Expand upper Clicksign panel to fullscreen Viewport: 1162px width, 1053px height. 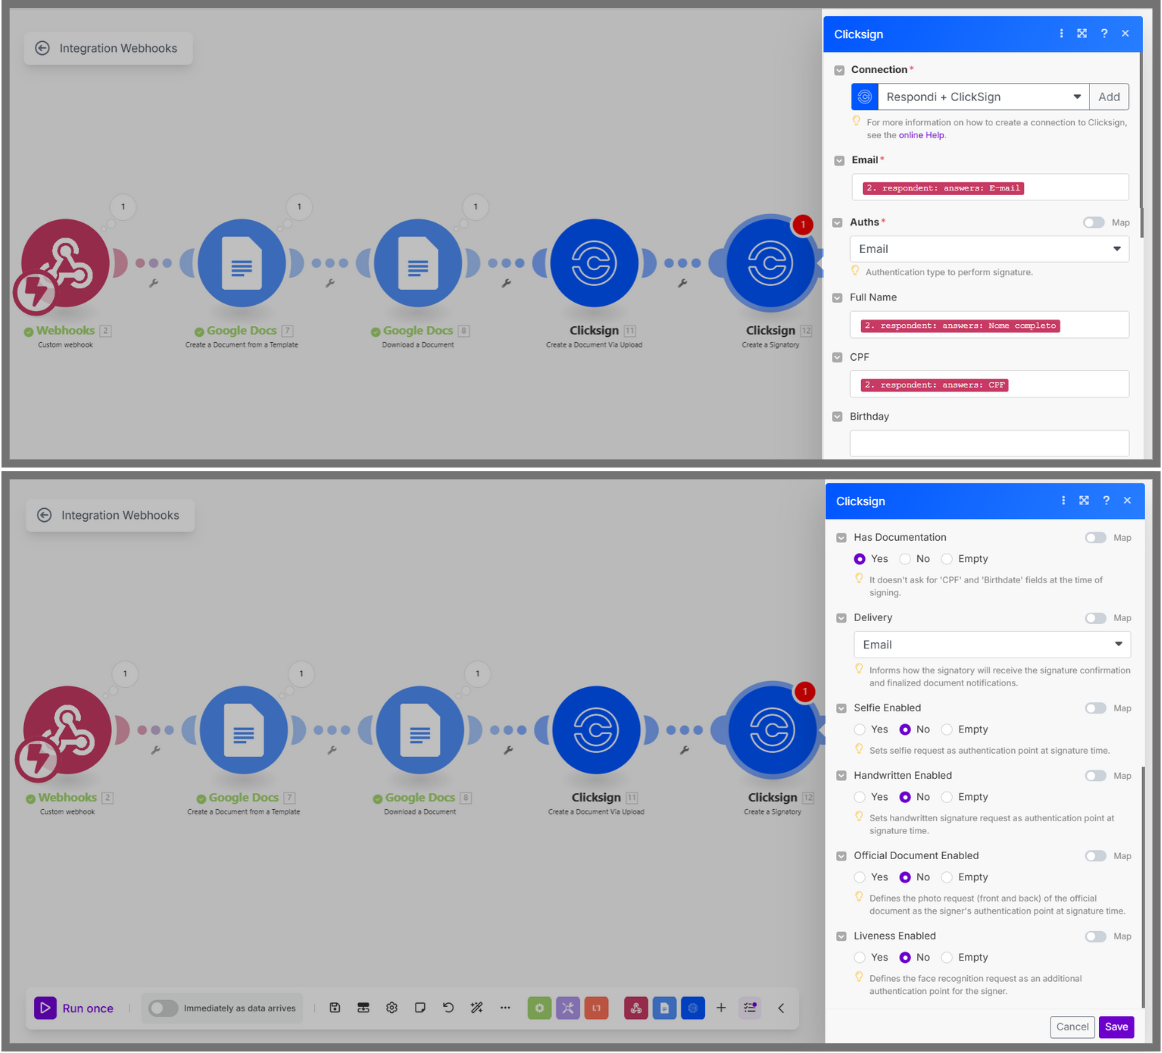pos(1082,33)
